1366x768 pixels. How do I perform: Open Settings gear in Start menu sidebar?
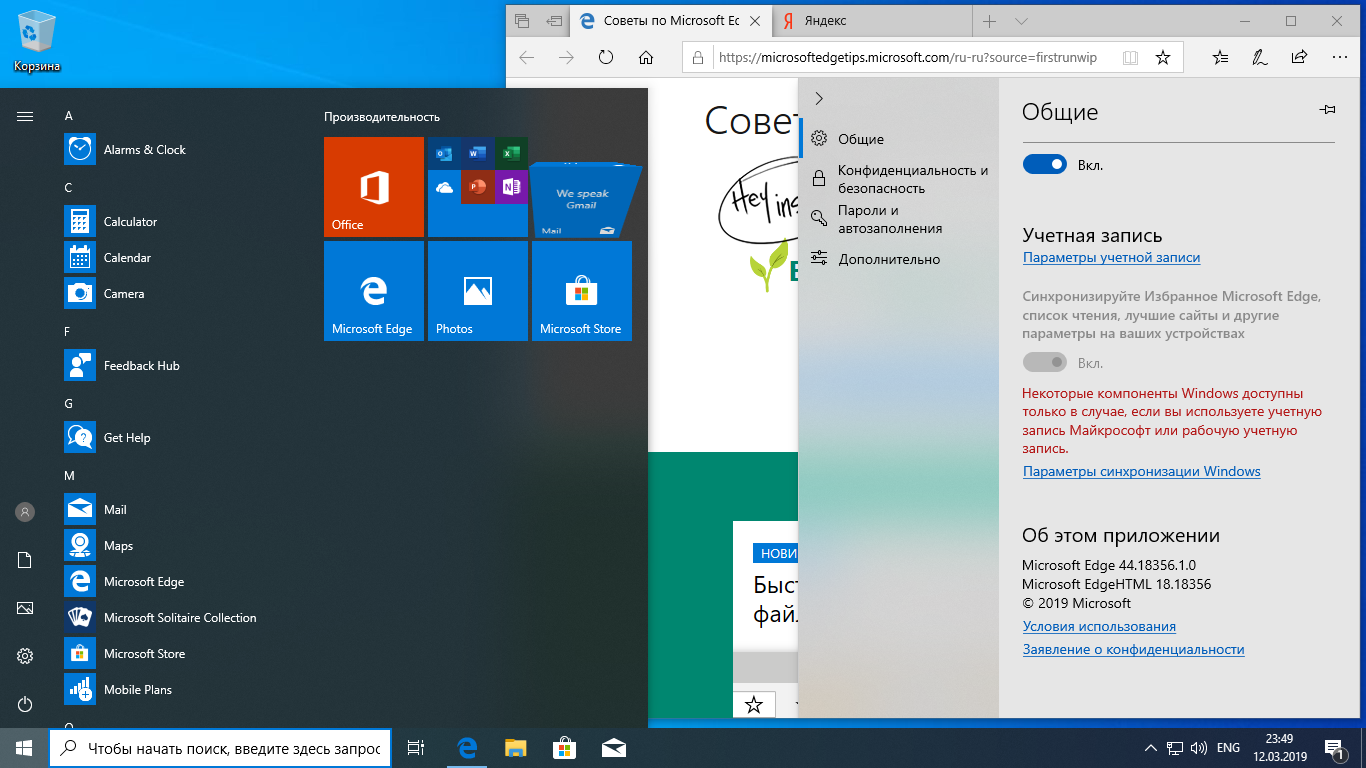[x=25, y=656]
